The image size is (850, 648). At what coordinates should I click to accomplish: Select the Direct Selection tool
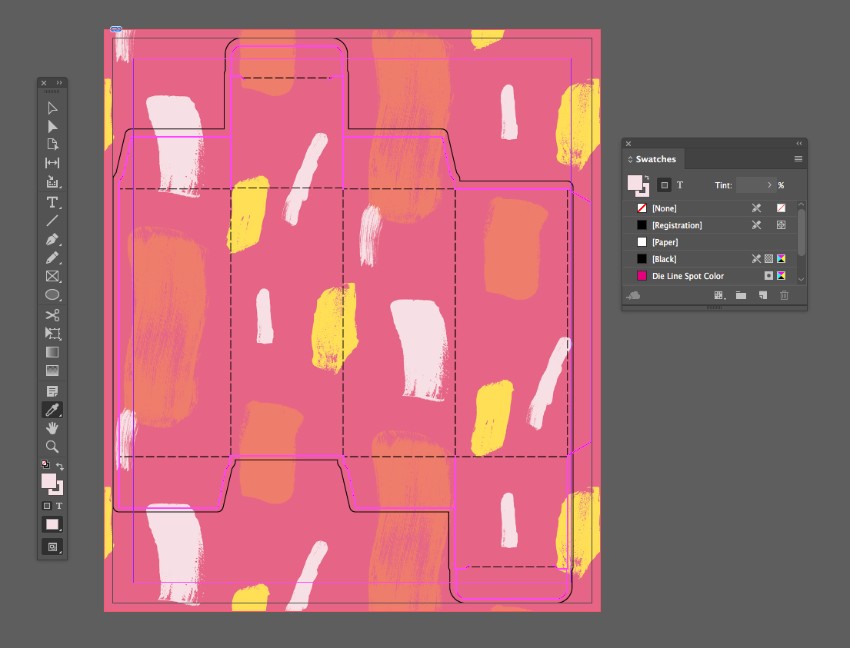52,126
